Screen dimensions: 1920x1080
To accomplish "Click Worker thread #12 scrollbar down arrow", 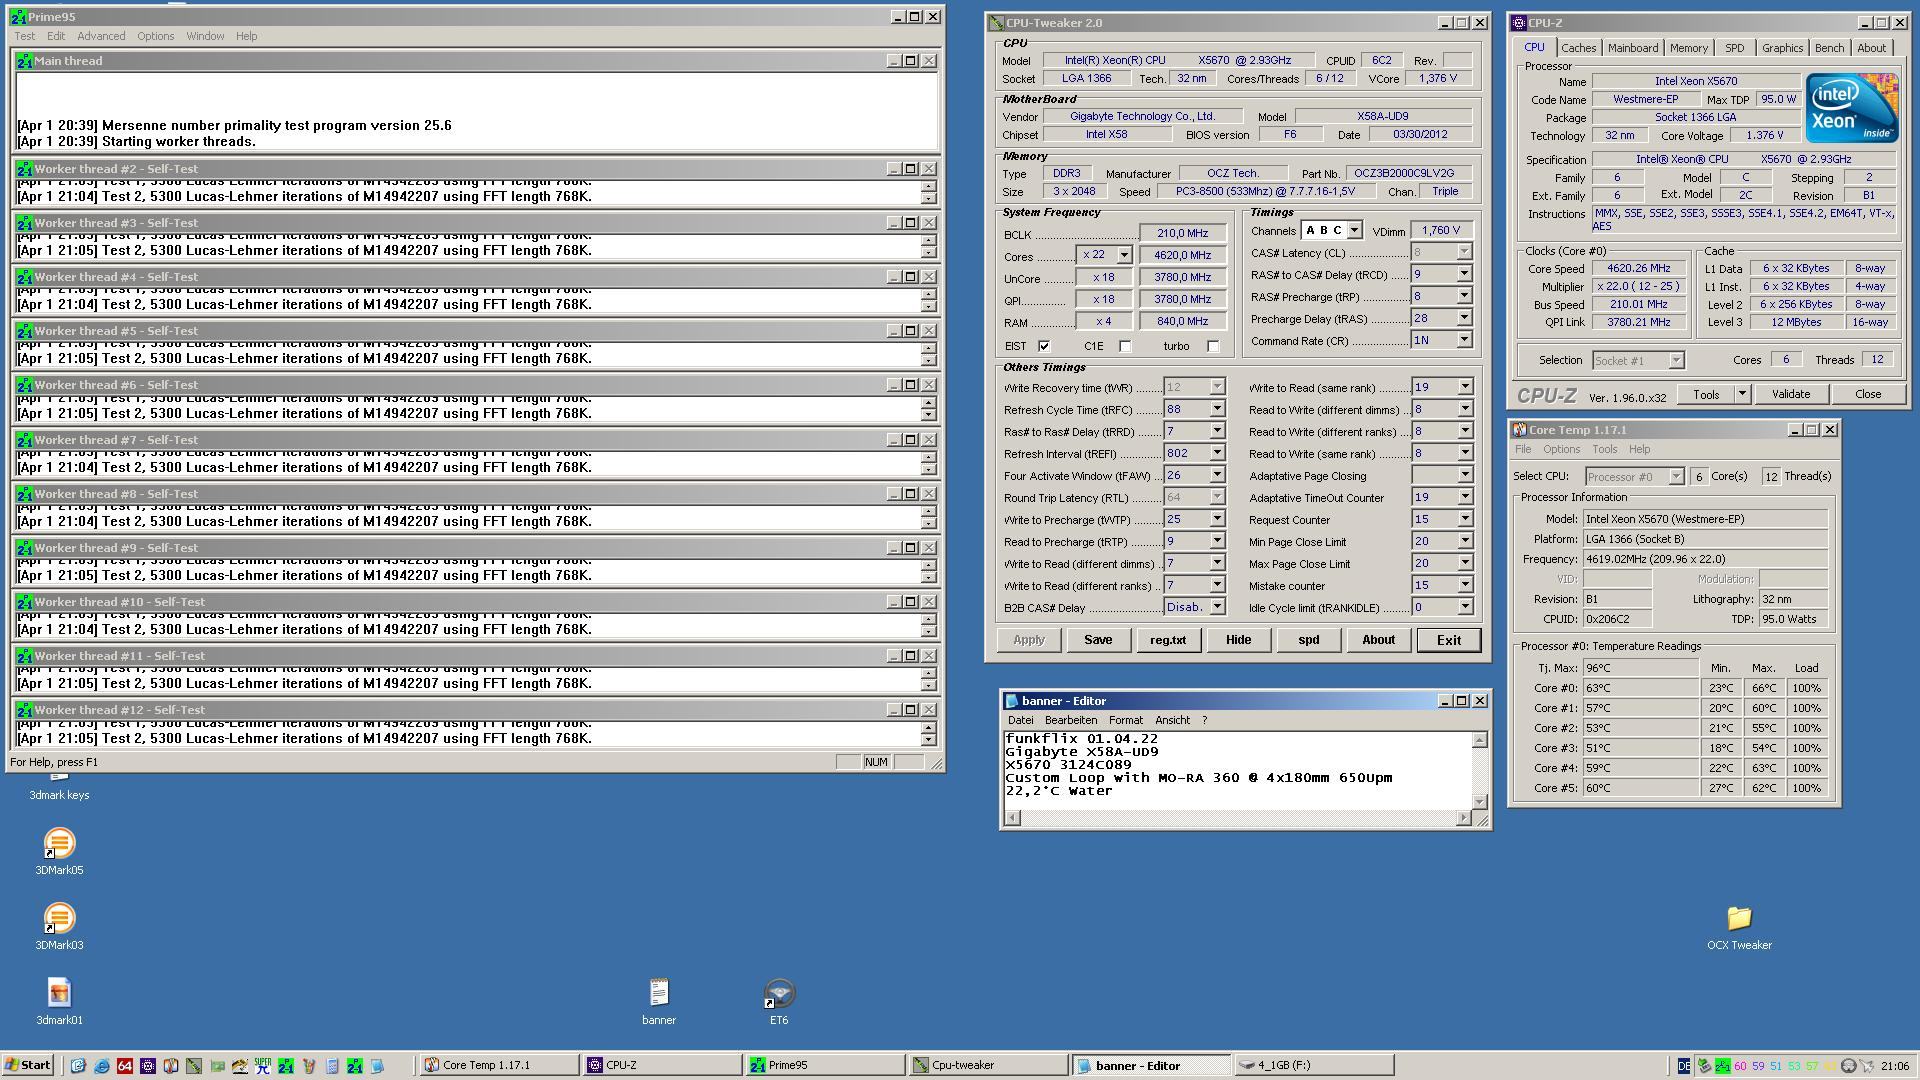I will pyautogui.click(x=928, y=739).
